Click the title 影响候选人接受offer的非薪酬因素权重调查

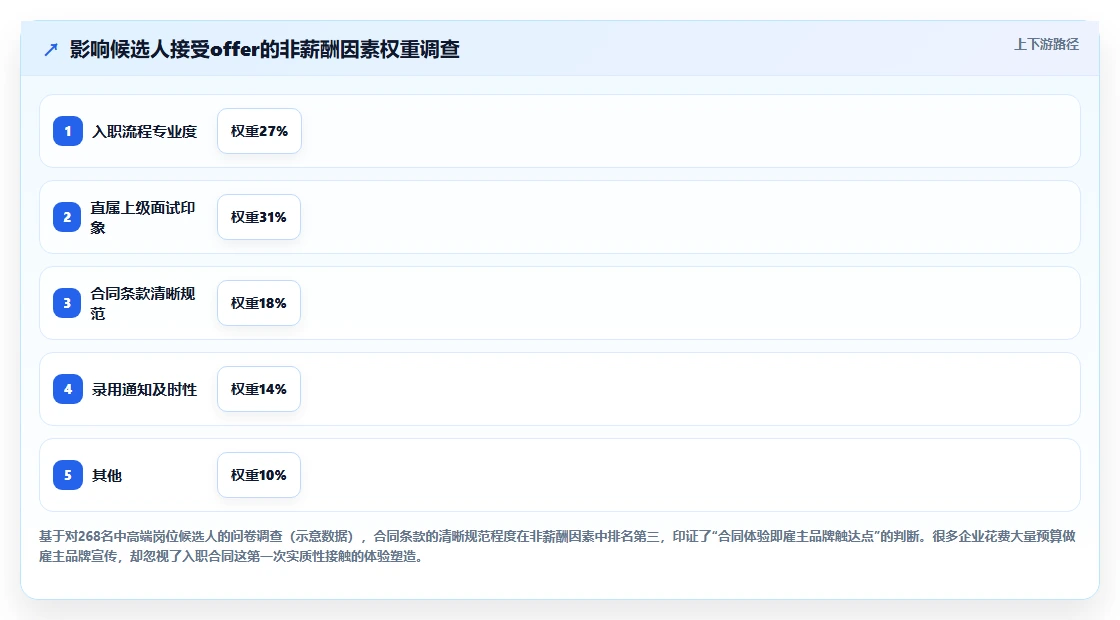coord(264,49)
